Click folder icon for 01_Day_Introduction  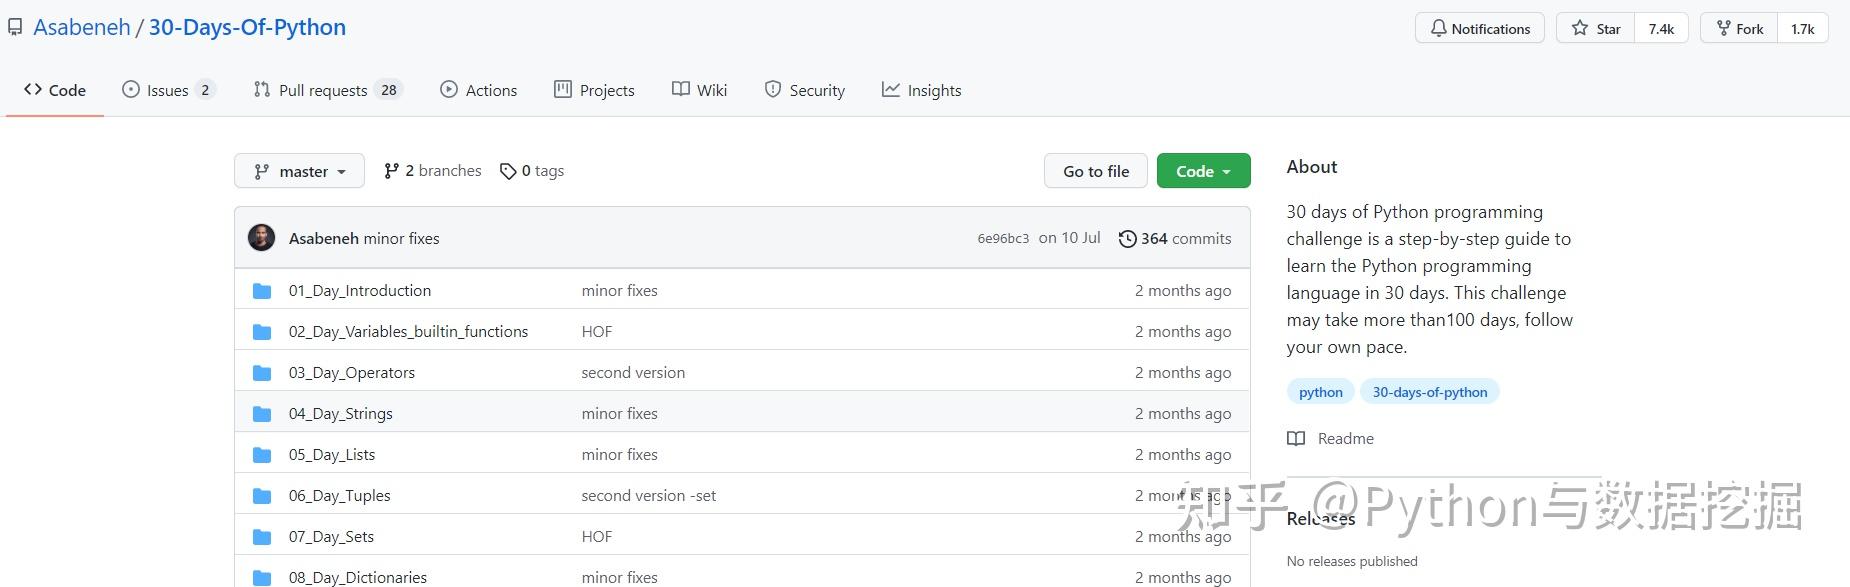[262, 291]
